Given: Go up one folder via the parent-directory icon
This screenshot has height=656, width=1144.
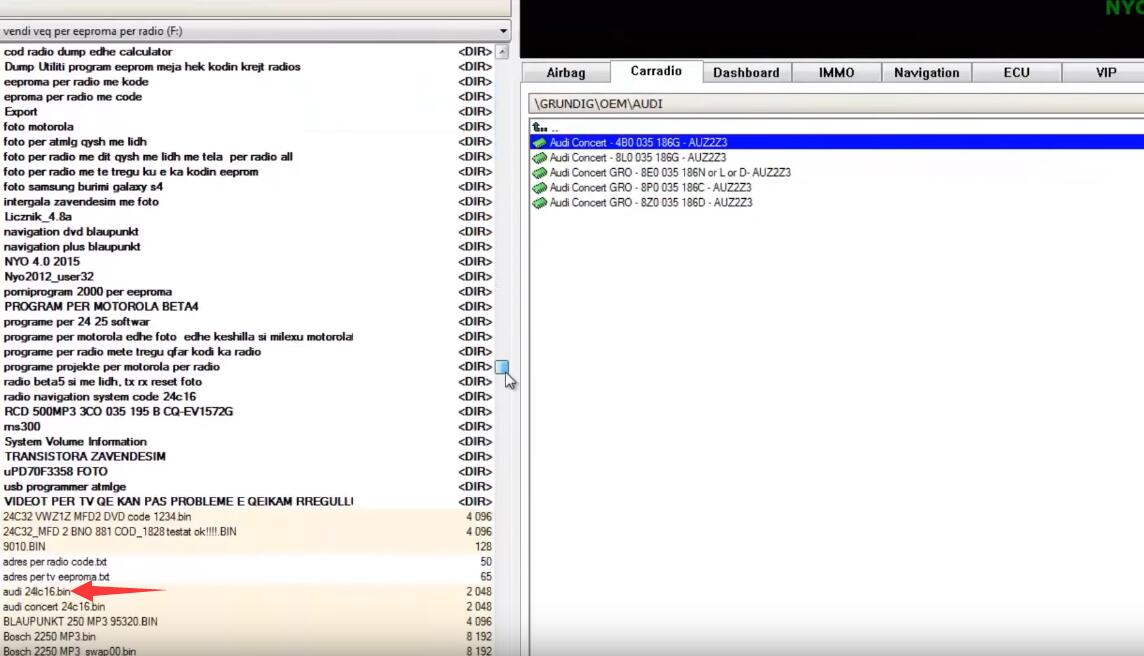Looking at the screenshot, I should click(539, 127).
